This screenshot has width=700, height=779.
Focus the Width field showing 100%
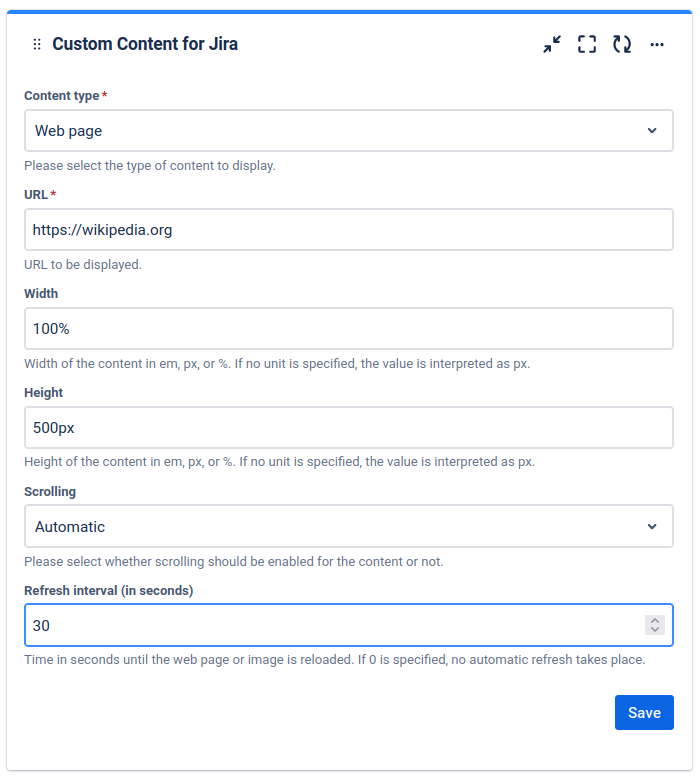pyautogui.click(x=348, y=329)
